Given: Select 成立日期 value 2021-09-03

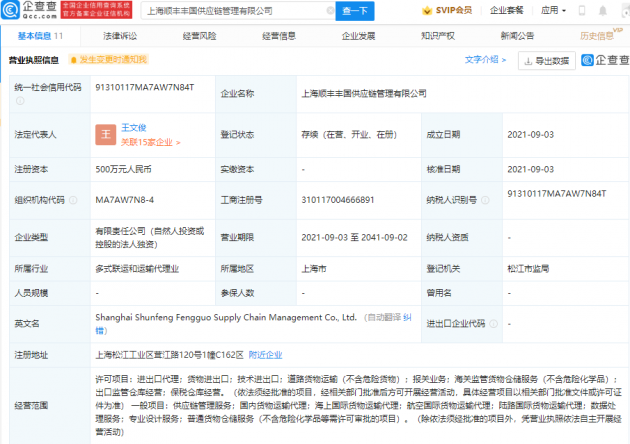Looking at the screenshot, I should click(530, 135).
